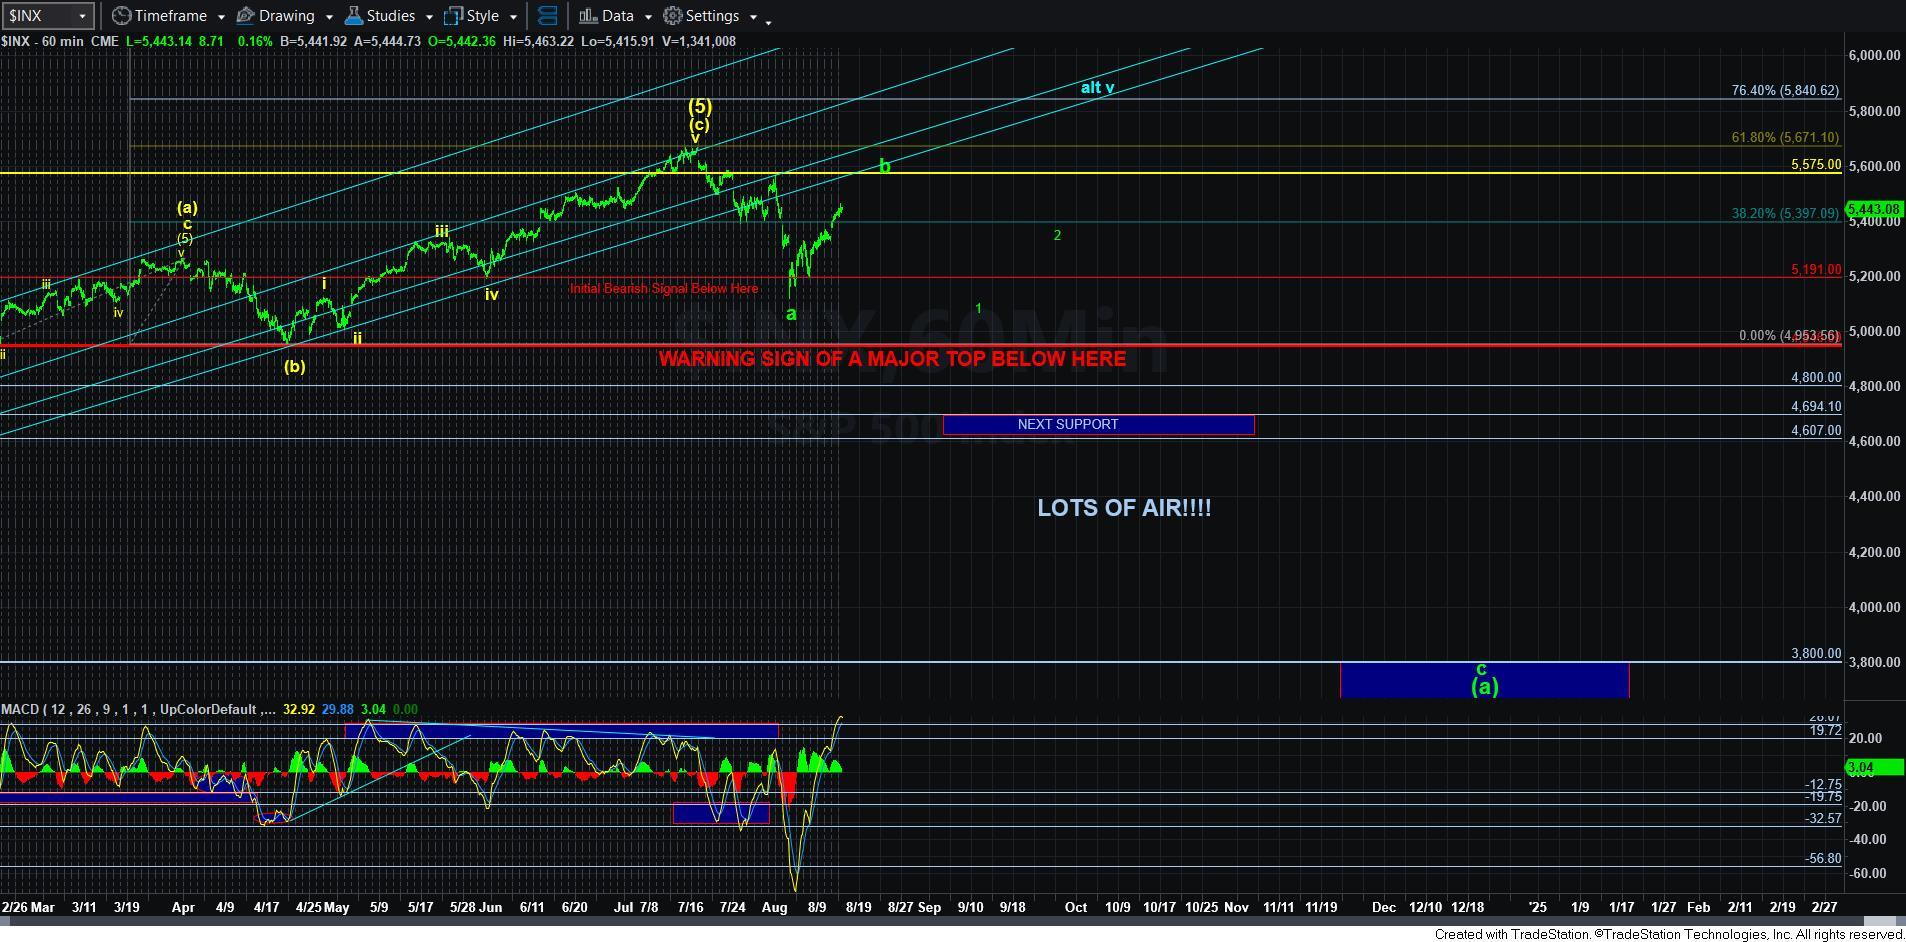Click the -56.80 MACD level label
Viewport: 1906px width, 942px height.
pyautogui.click(x=1823, y=858)
